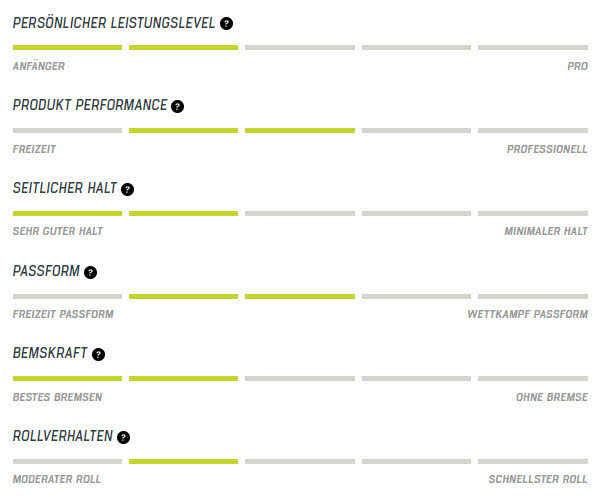Screen dimensions: 600x504
Task: Click the Anfänger label
Action: click(39, 65)
